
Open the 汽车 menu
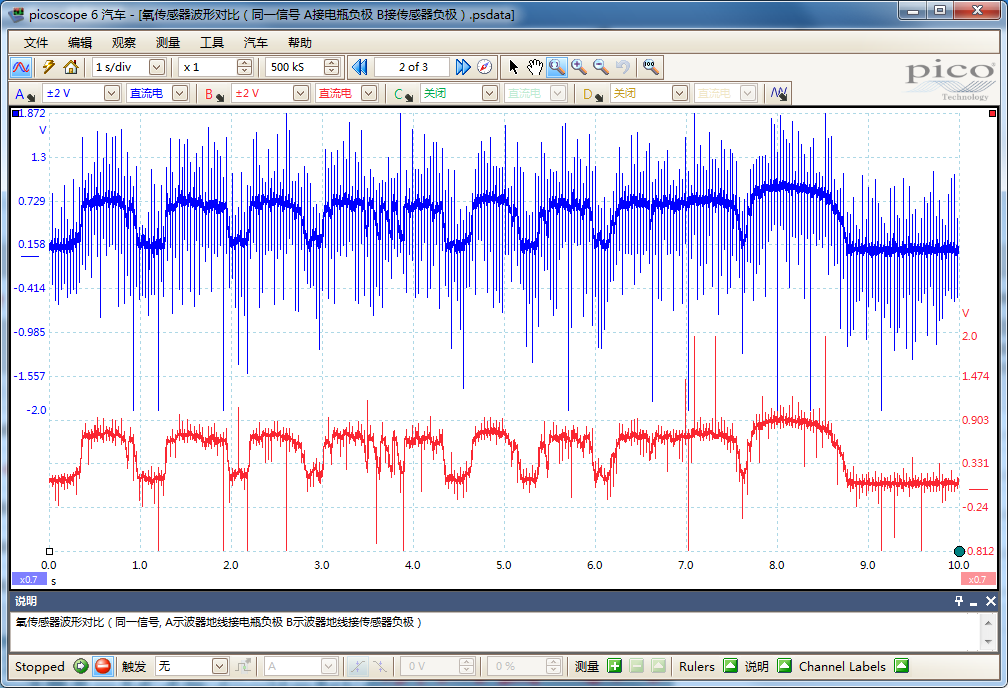(255, 42)
